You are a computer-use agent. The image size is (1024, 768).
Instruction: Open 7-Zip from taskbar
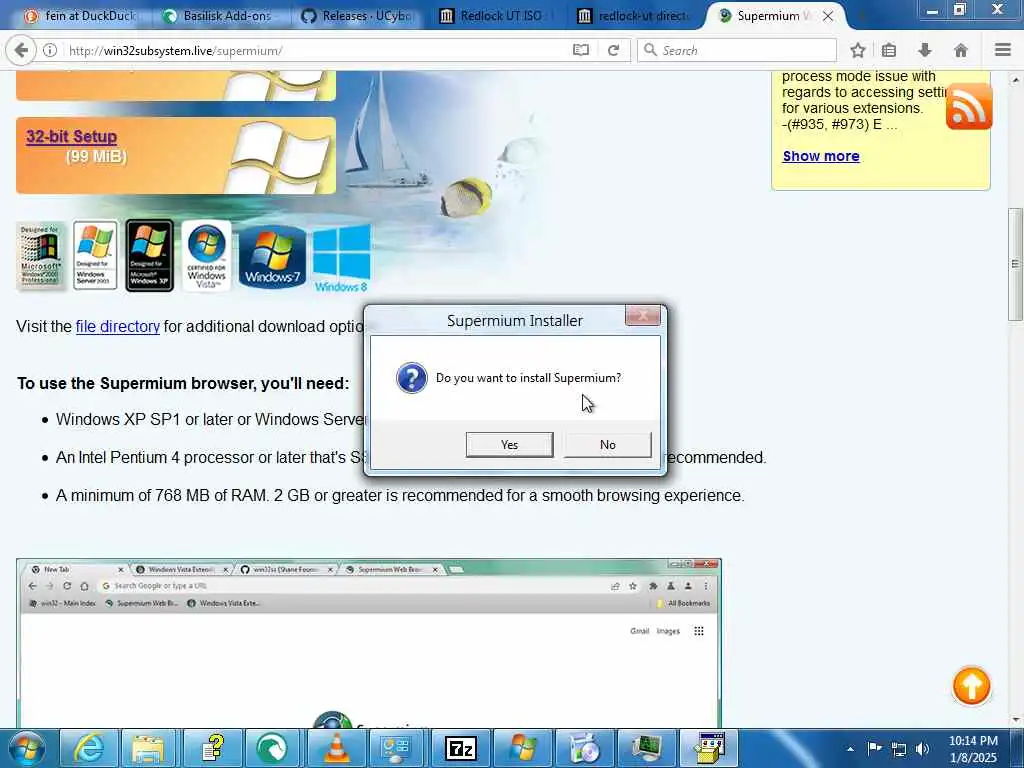tap(460, 748)
